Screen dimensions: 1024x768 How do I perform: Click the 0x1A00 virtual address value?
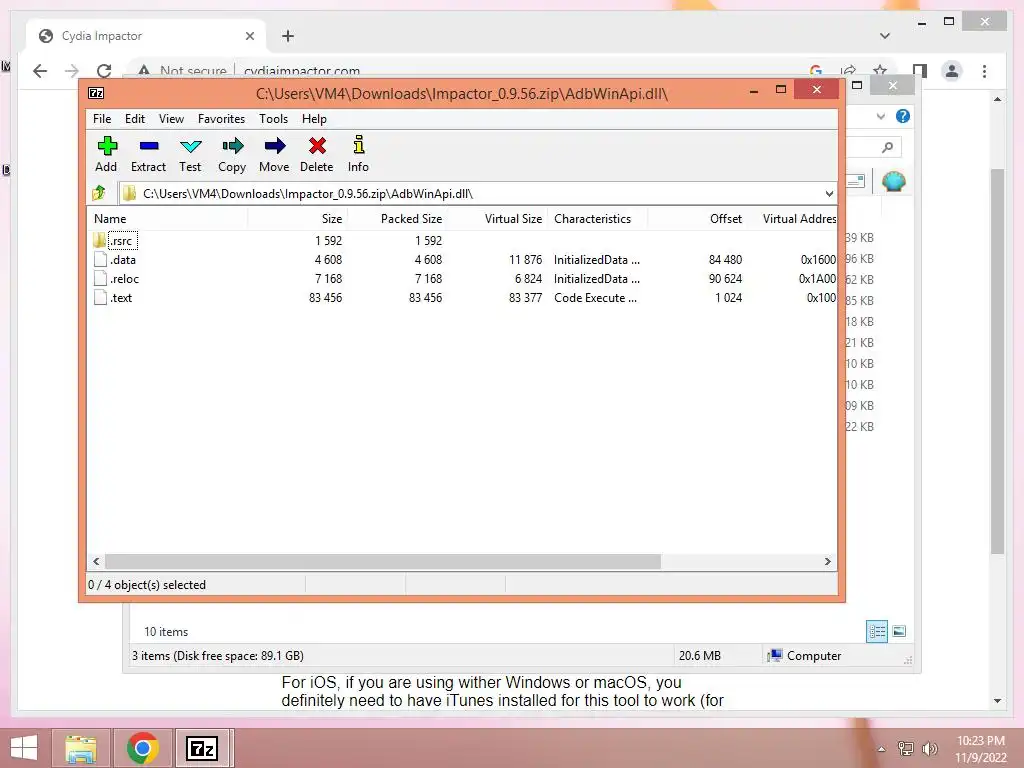(817, 279)
